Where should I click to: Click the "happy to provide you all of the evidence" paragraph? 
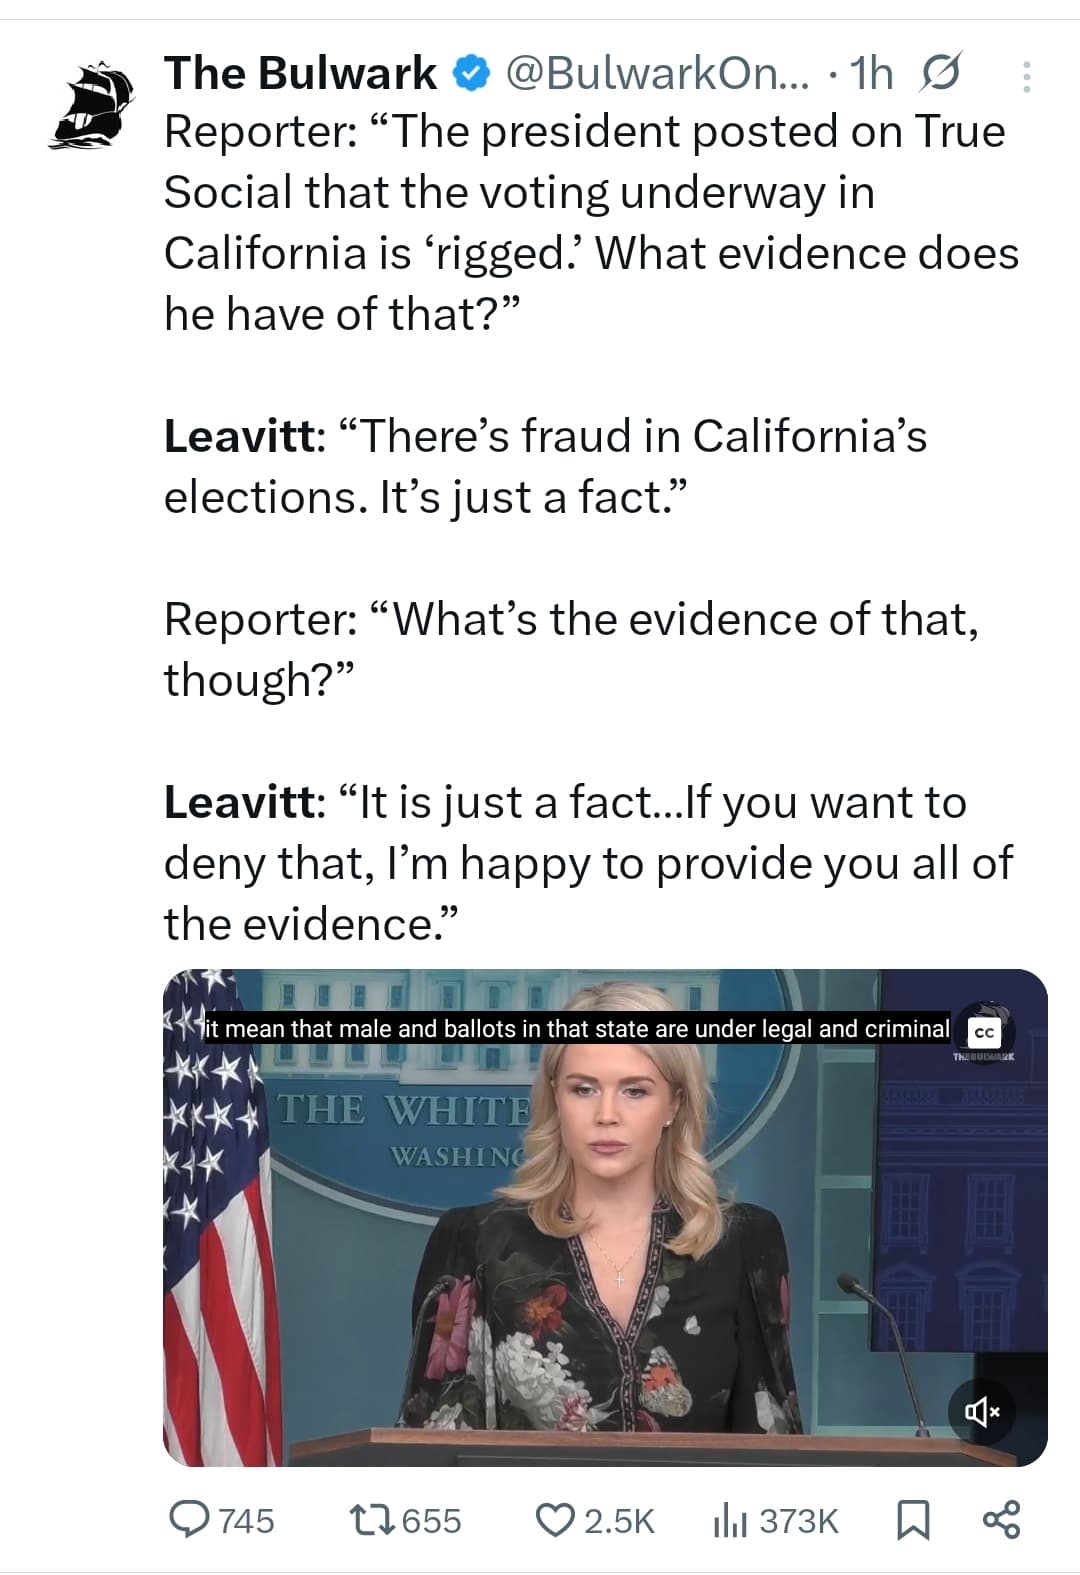588,862
